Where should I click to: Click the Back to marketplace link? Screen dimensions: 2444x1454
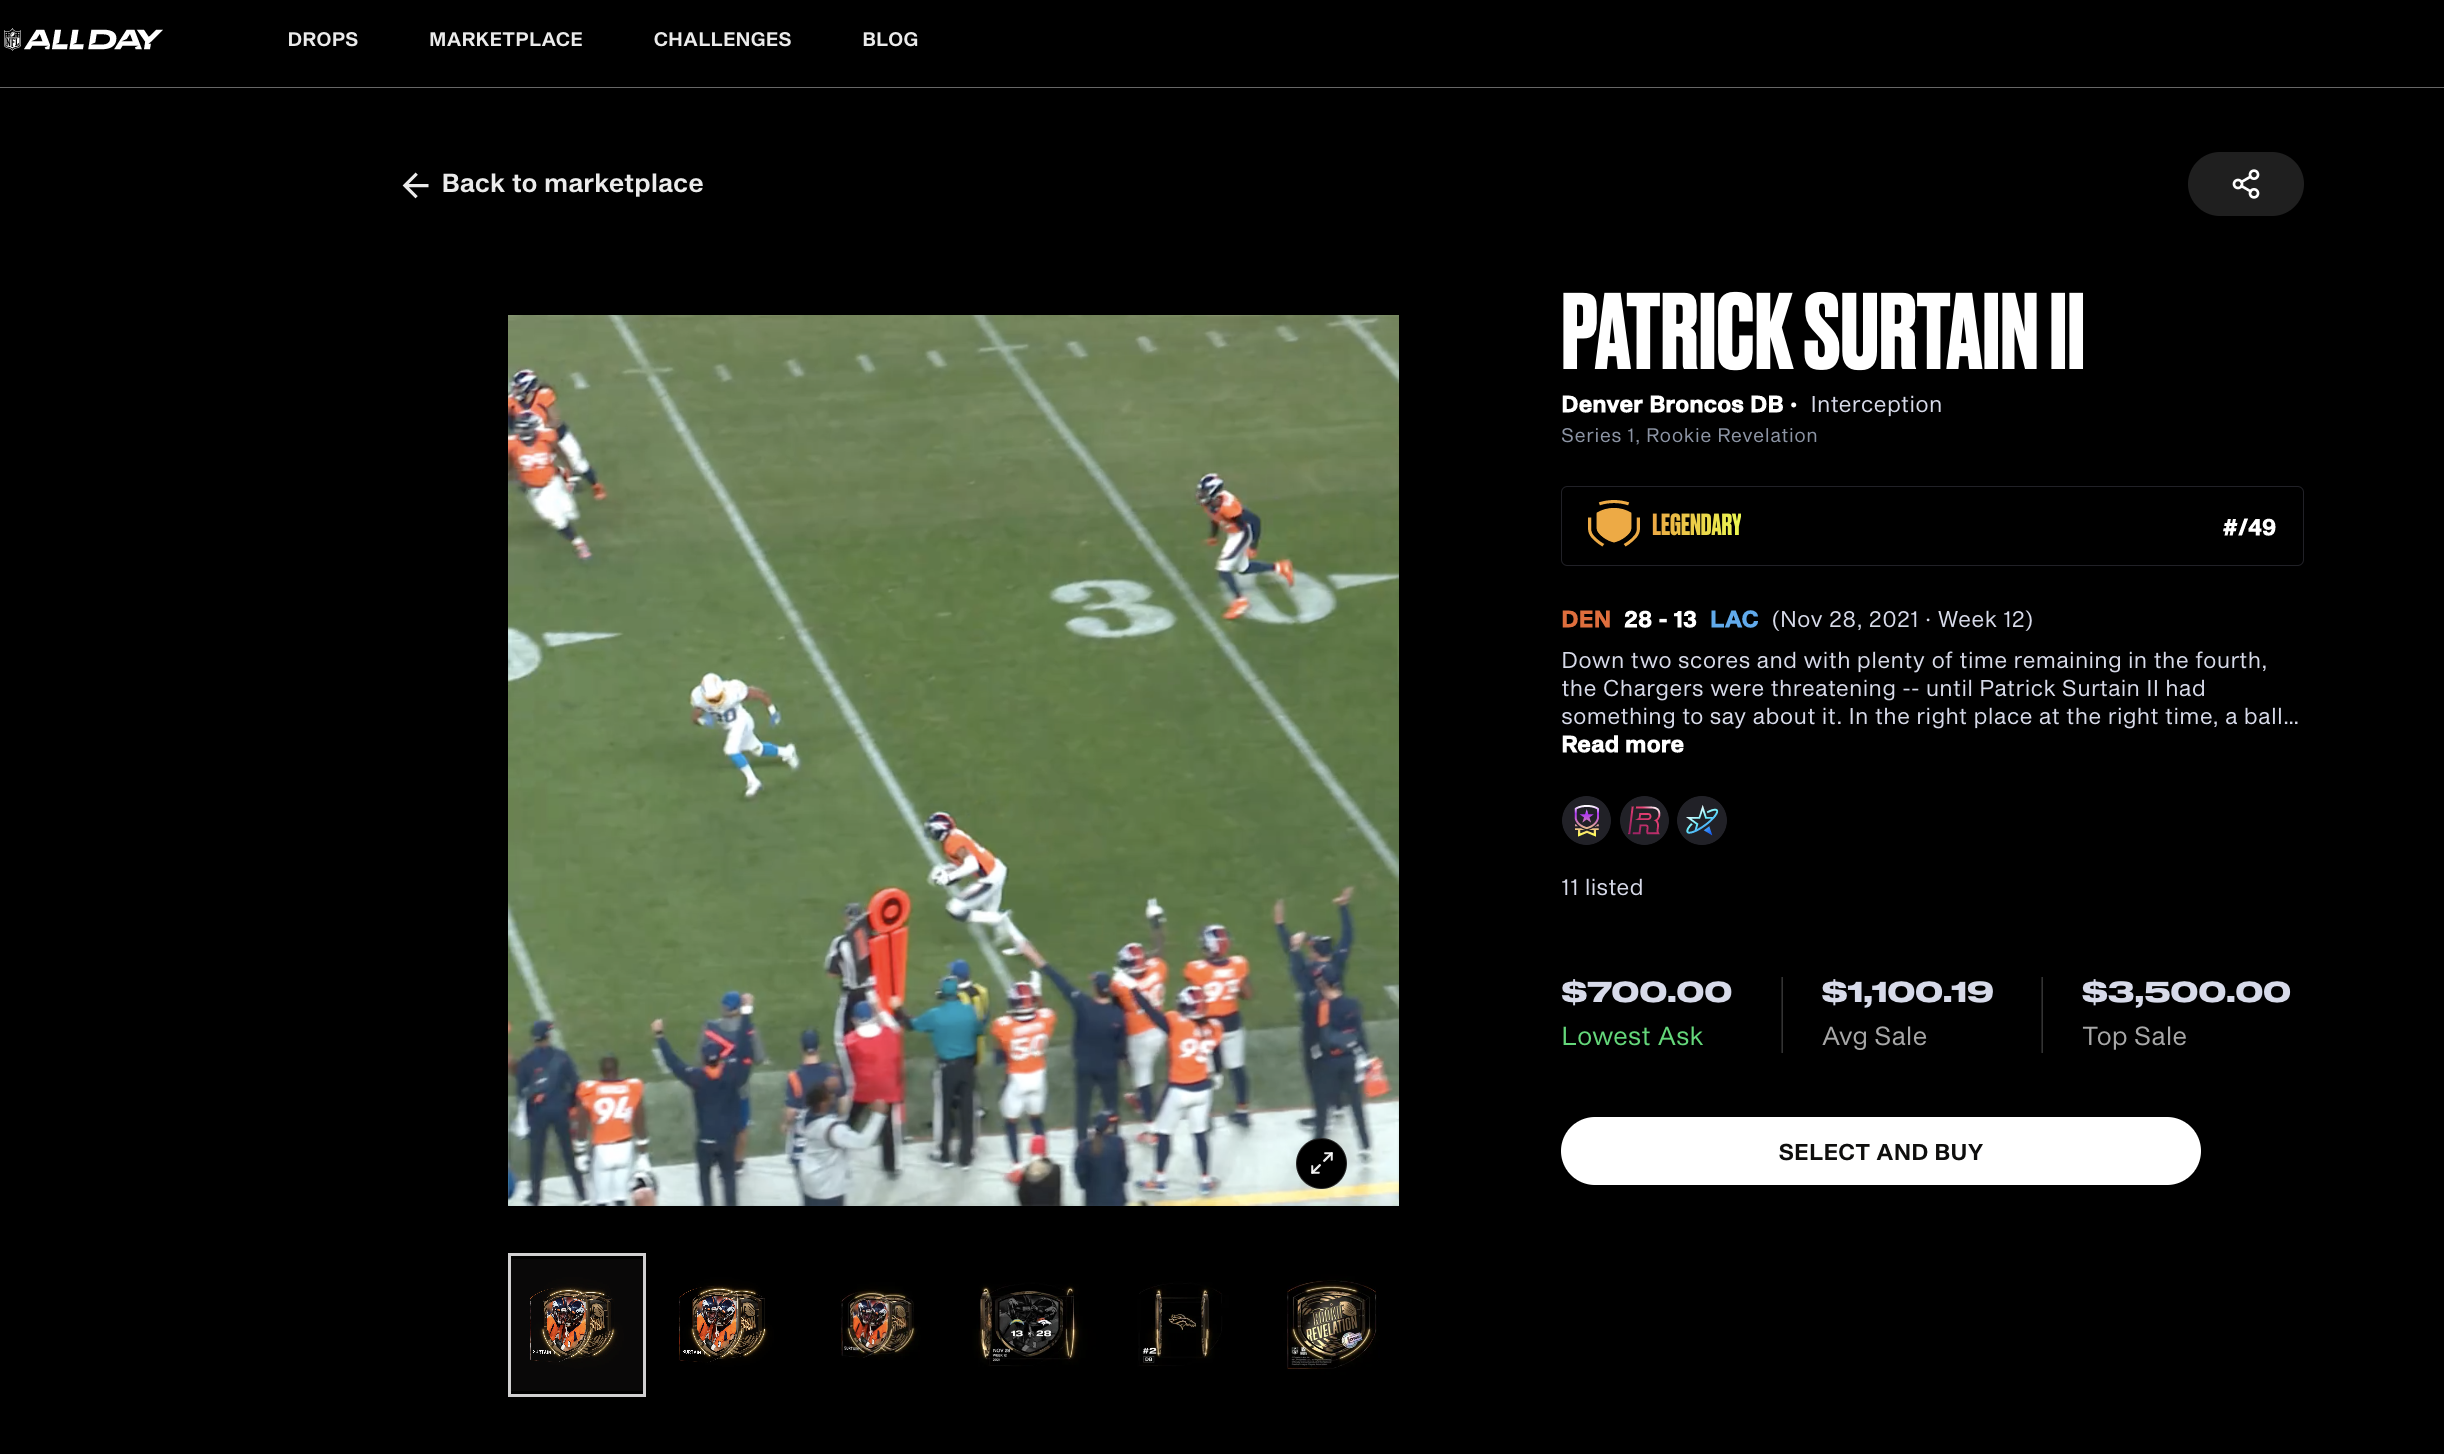pyautogui.click(x=571, y=183)
